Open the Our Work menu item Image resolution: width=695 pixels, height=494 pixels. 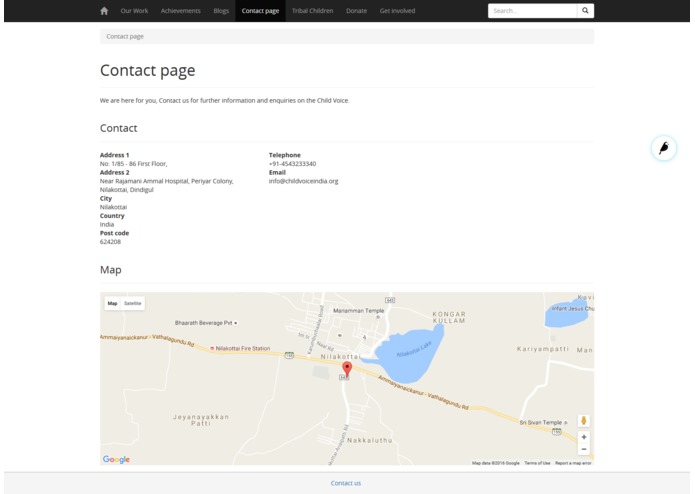pyautogui.click(x=134, y=11)
